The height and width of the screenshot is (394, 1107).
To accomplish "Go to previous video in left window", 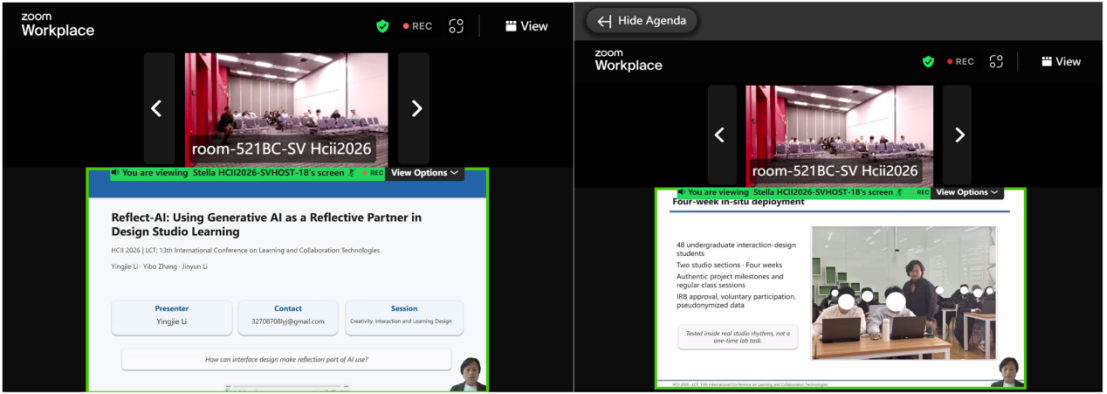I will (157, 108).
